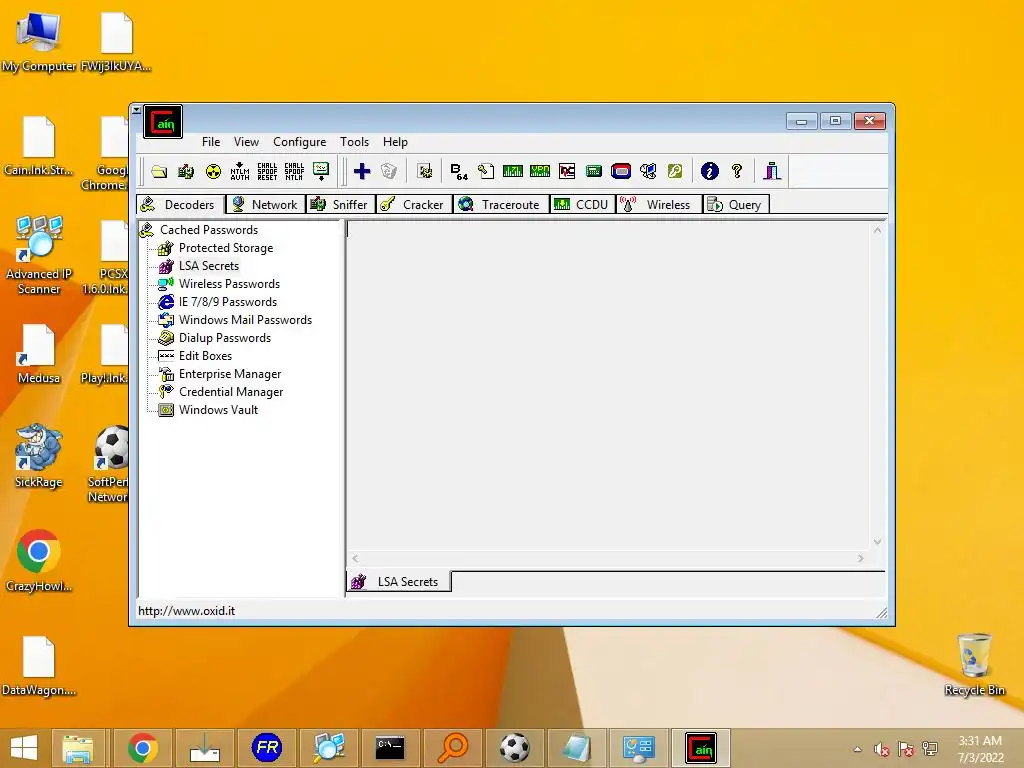
Task: Select Wireless Passwords in the tree
Action: click(229, 284)
